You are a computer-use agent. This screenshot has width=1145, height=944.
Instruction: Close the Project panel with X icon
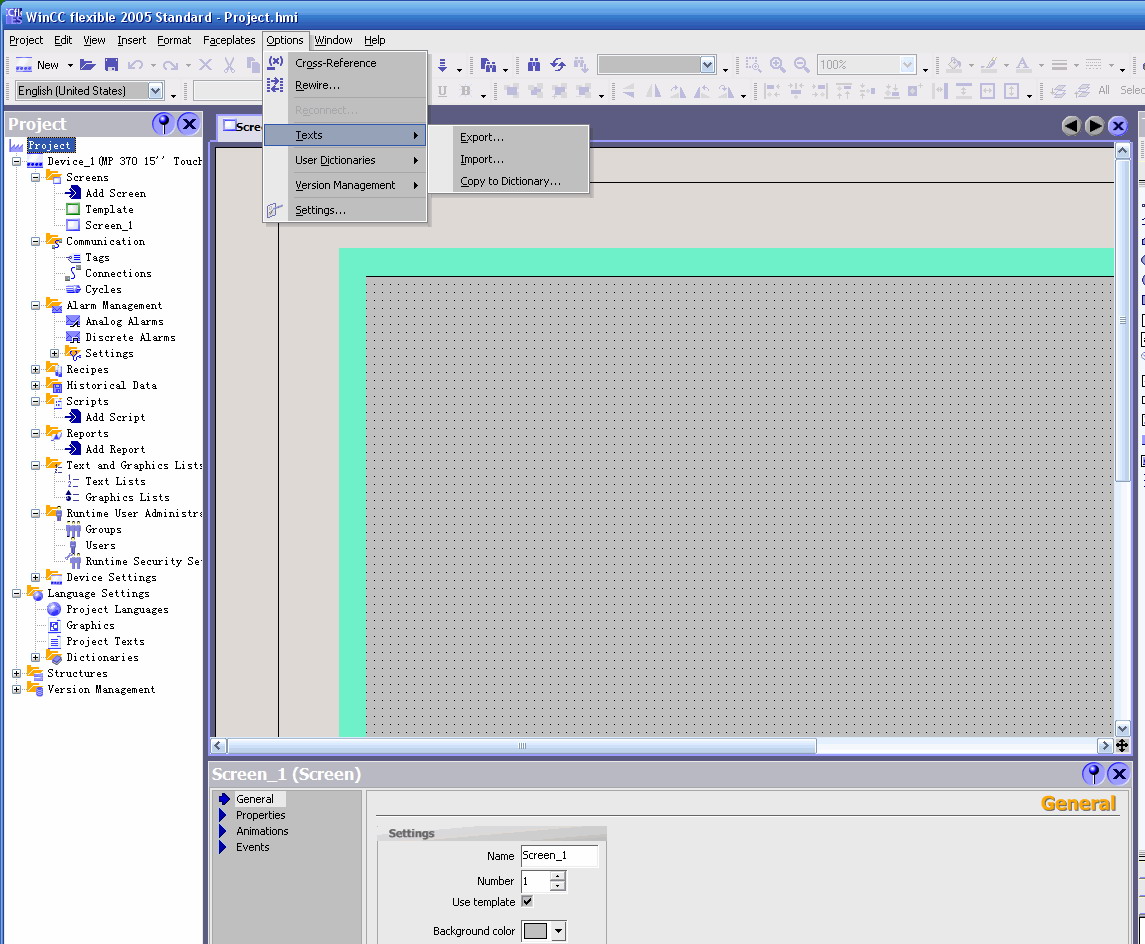point(189,124)
